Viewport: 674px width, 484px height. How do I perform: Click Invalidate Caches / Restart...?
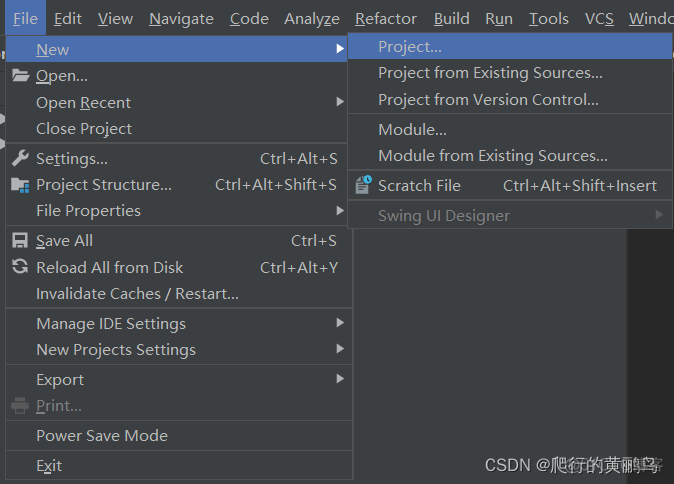tap(137, 294)
